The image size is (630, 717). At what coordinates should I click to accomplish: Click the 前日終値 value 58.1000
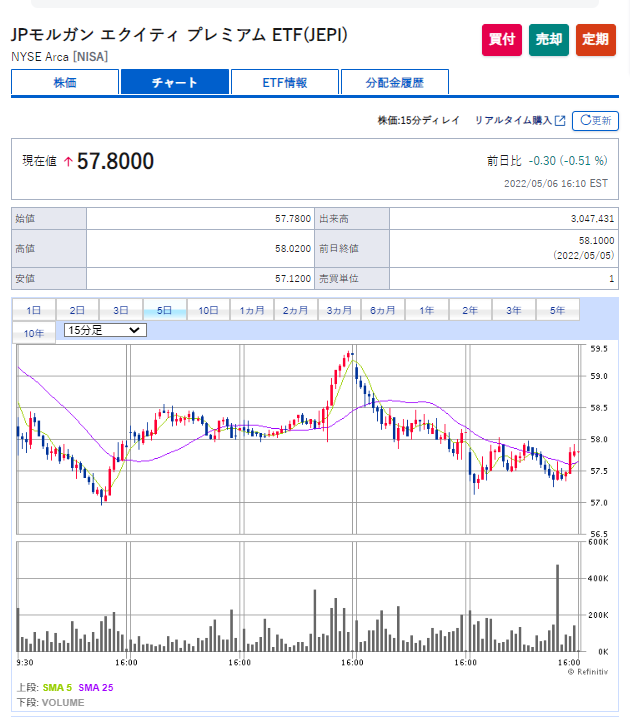(x=597, y=241)
